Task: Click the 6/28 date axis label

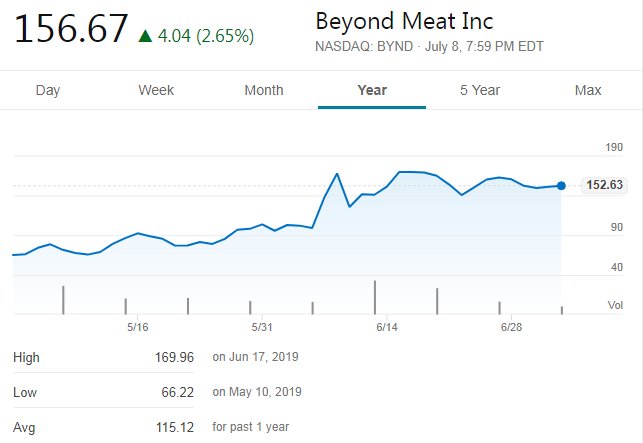Action: click(511, 327)
